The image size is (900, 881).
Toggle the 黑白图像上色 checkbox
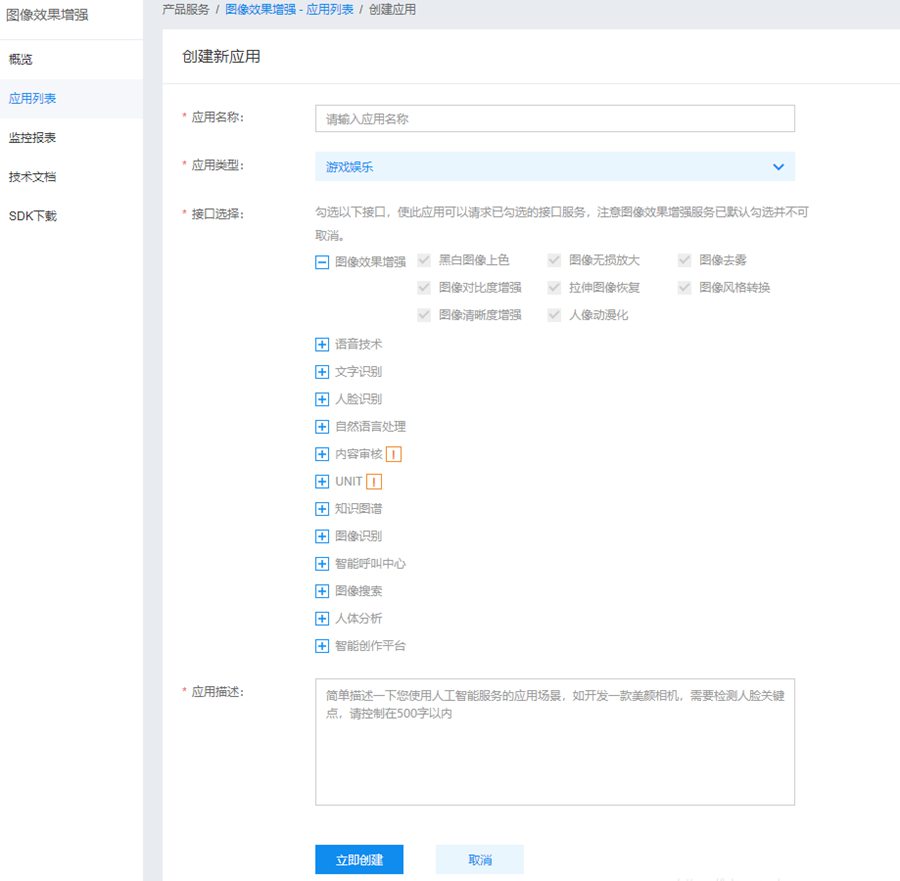[x=424, y=260]
